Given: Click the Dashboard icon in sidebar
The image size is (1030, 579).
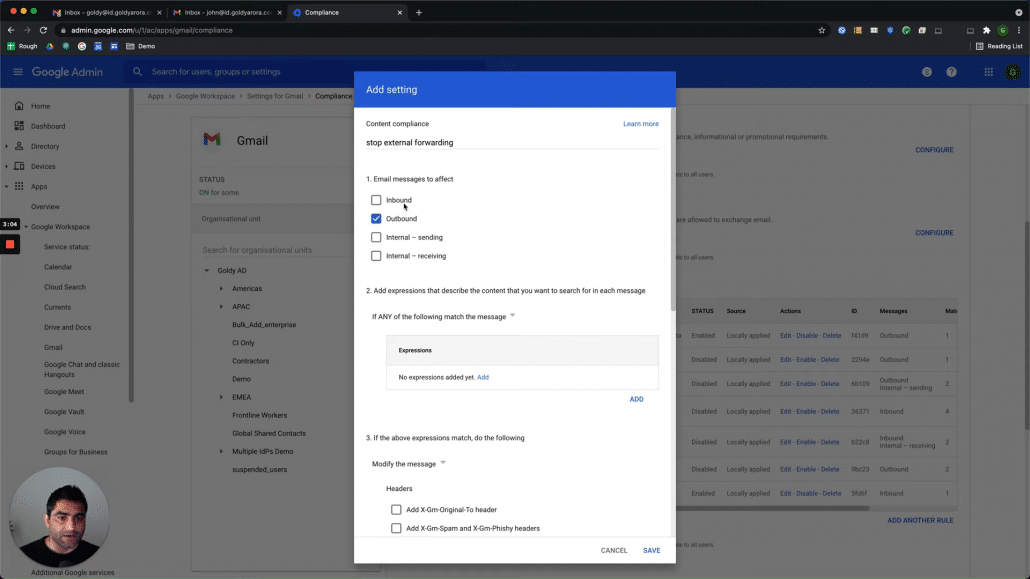Looking at the screenshot, I should (19, 126).
